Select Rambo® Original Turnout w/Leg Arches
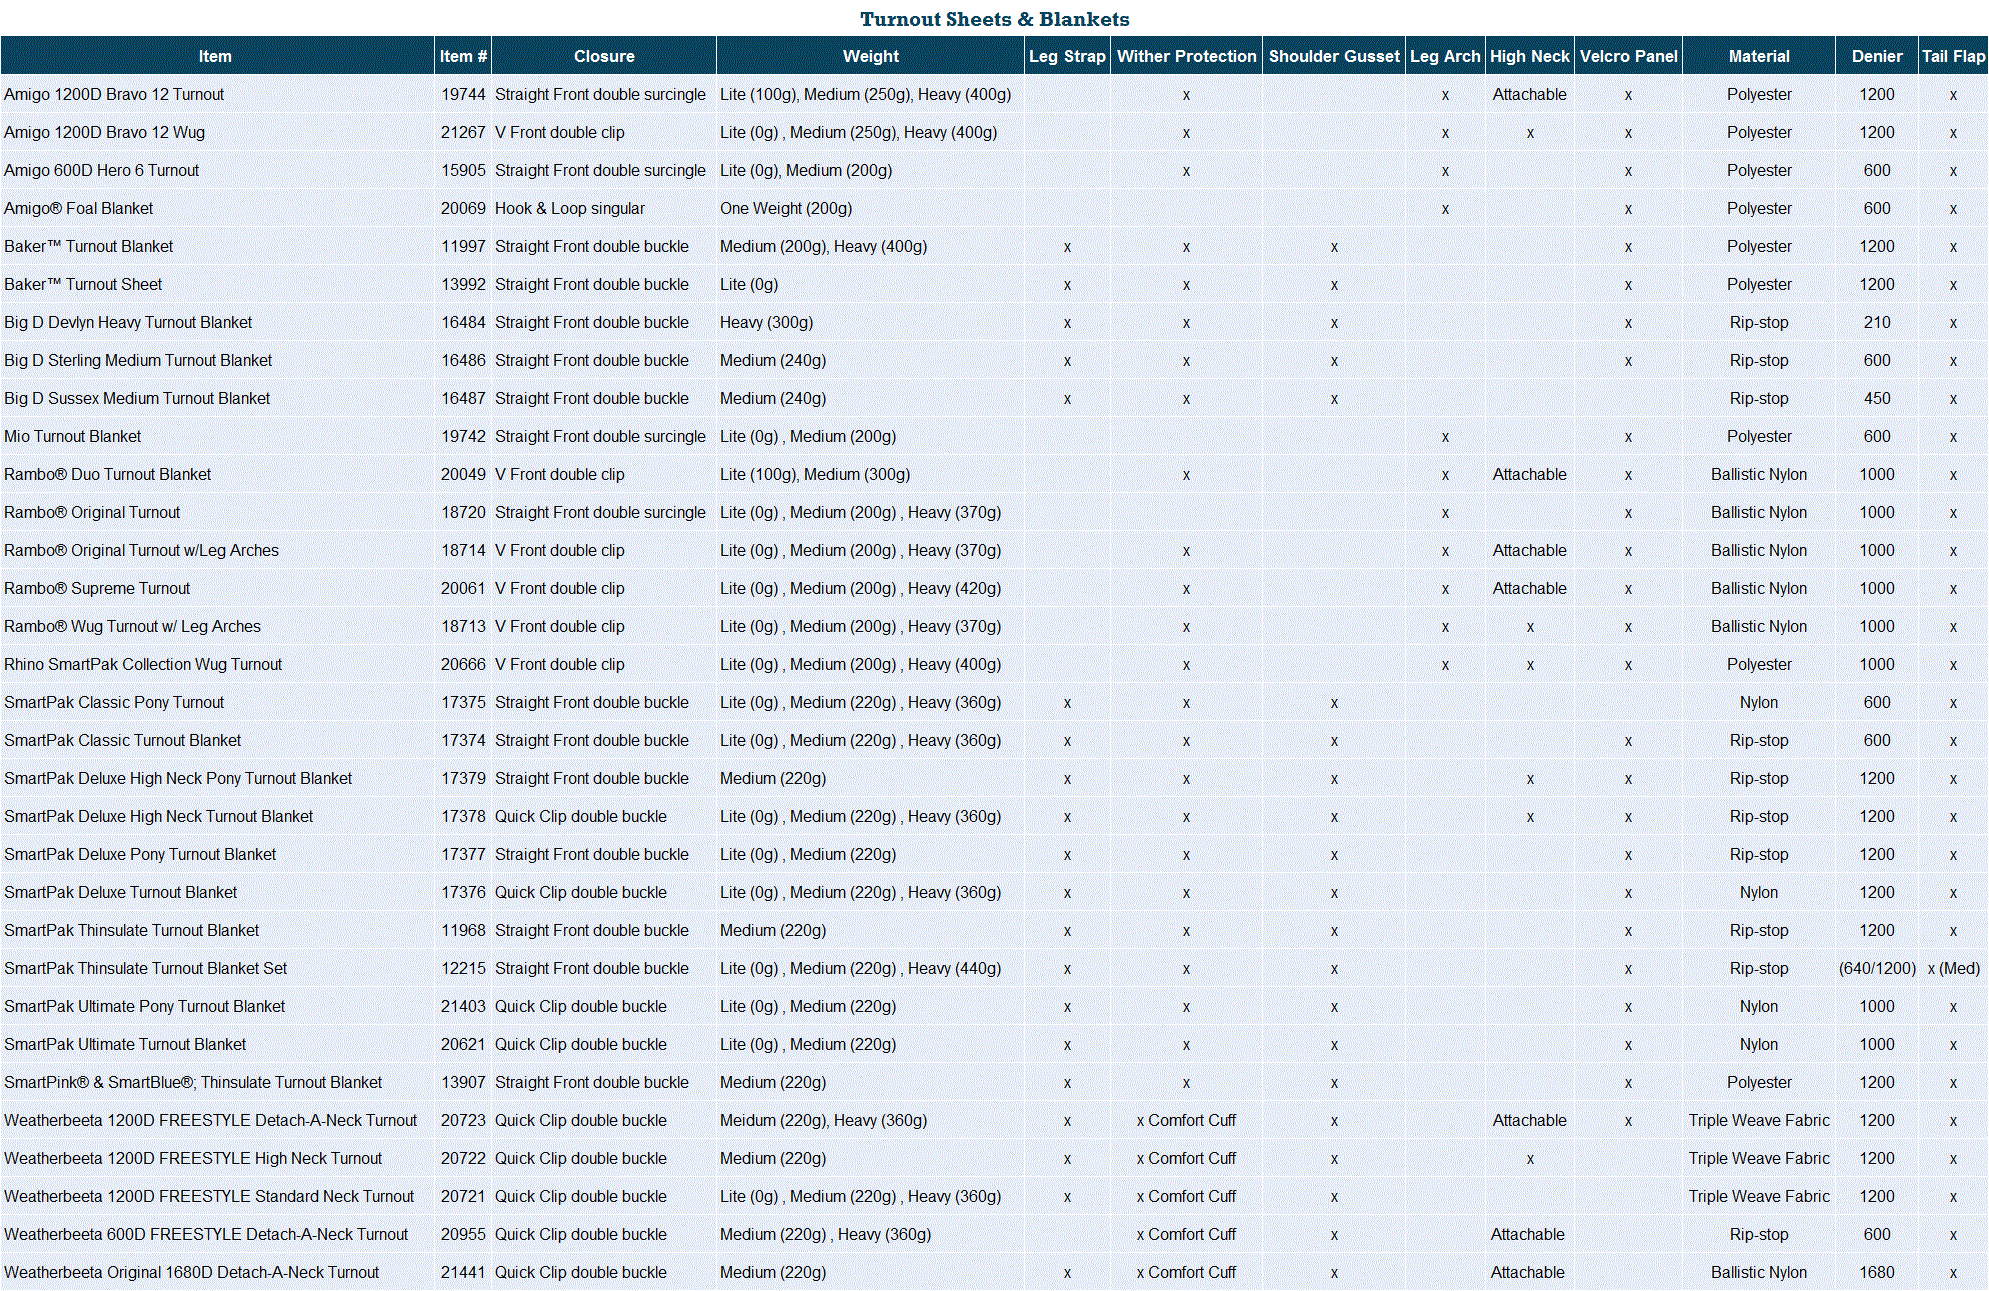Viewport: 1989px width, 1291px height. pos(141,550)
